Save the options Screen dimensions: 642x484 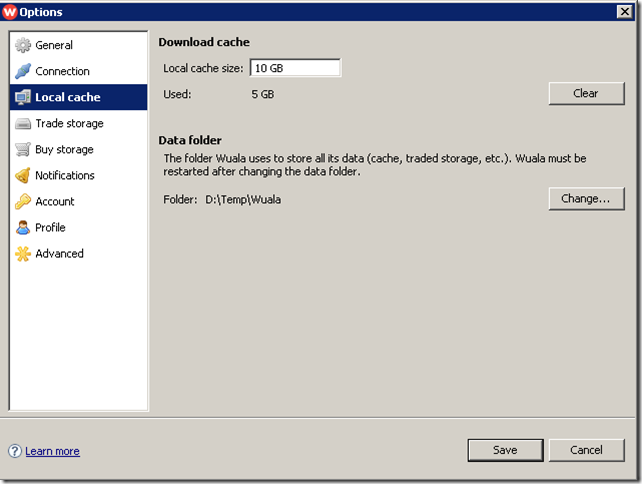click(505, 450)
